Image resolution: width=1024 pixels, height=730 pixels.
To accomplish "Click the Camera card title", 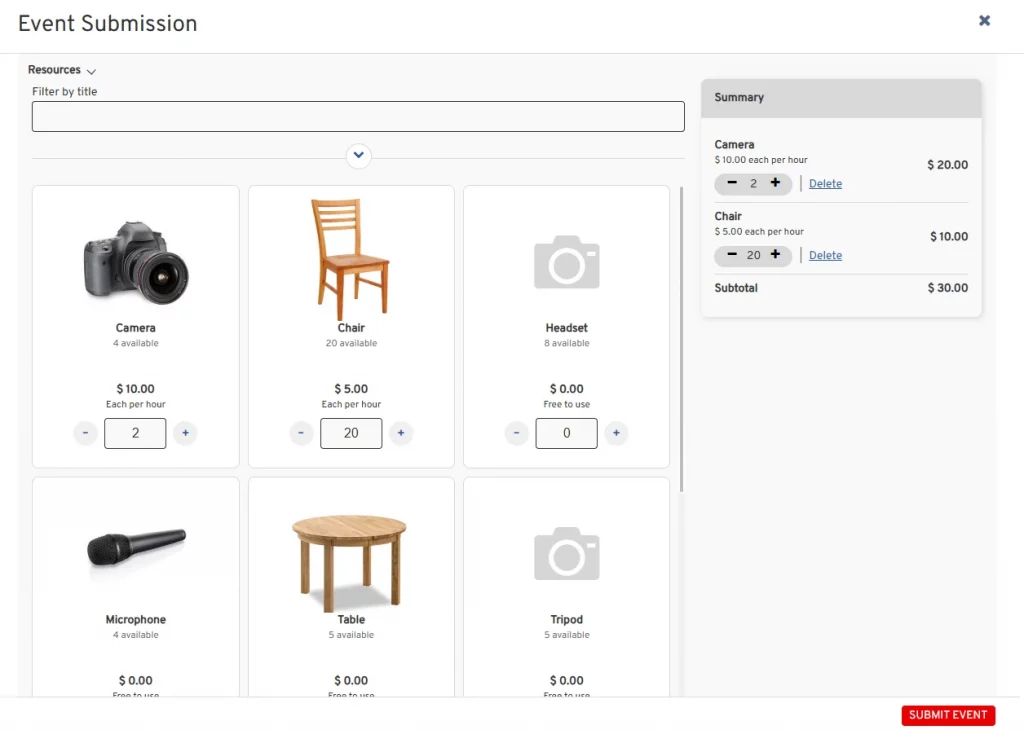I will click(x=136, y=328).
